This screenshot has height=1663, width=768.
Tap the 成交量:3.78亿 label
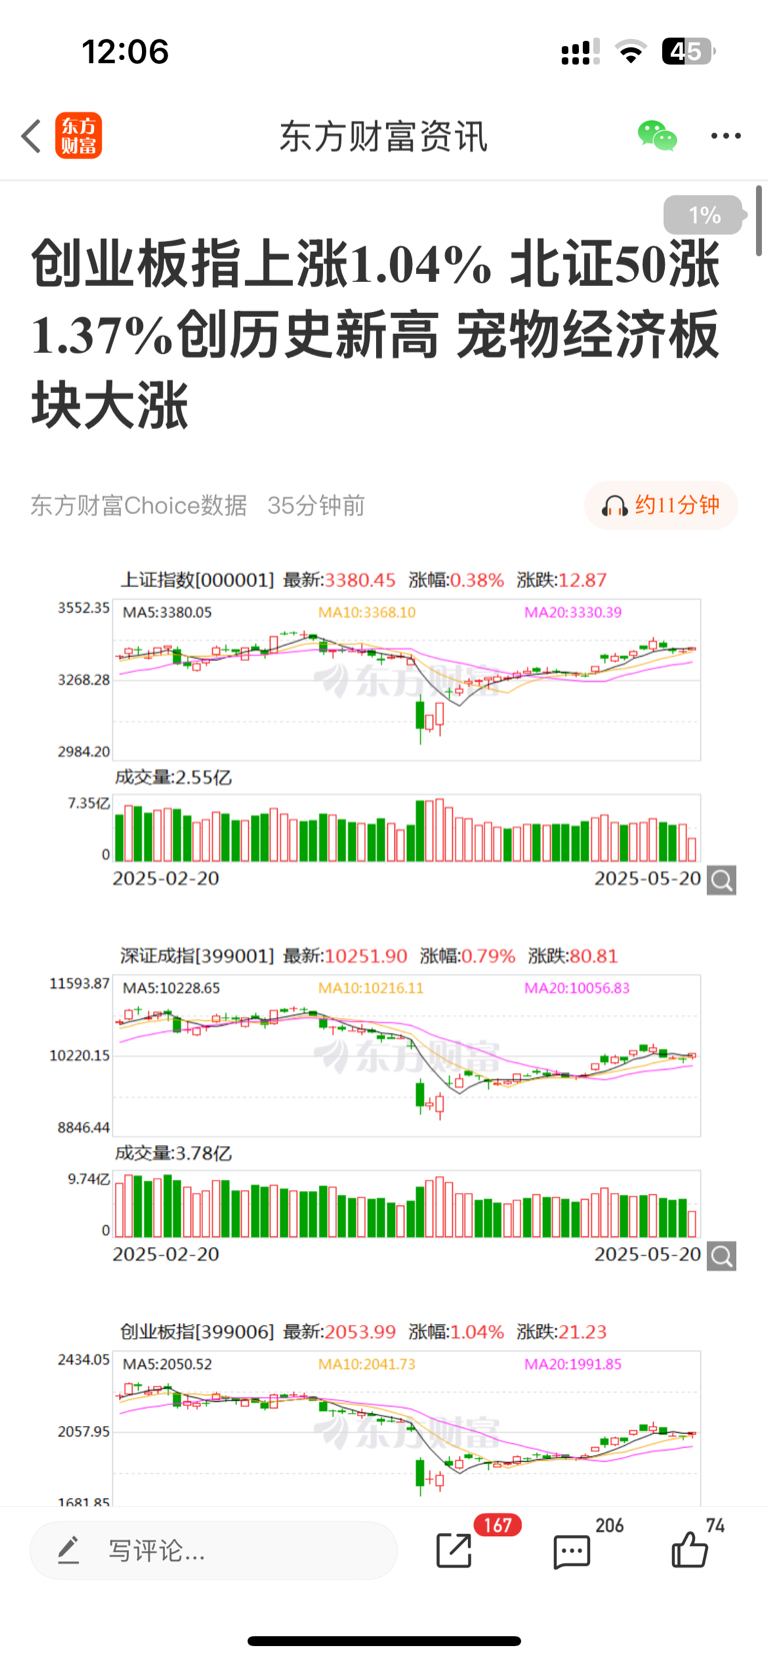[173, 1153]
